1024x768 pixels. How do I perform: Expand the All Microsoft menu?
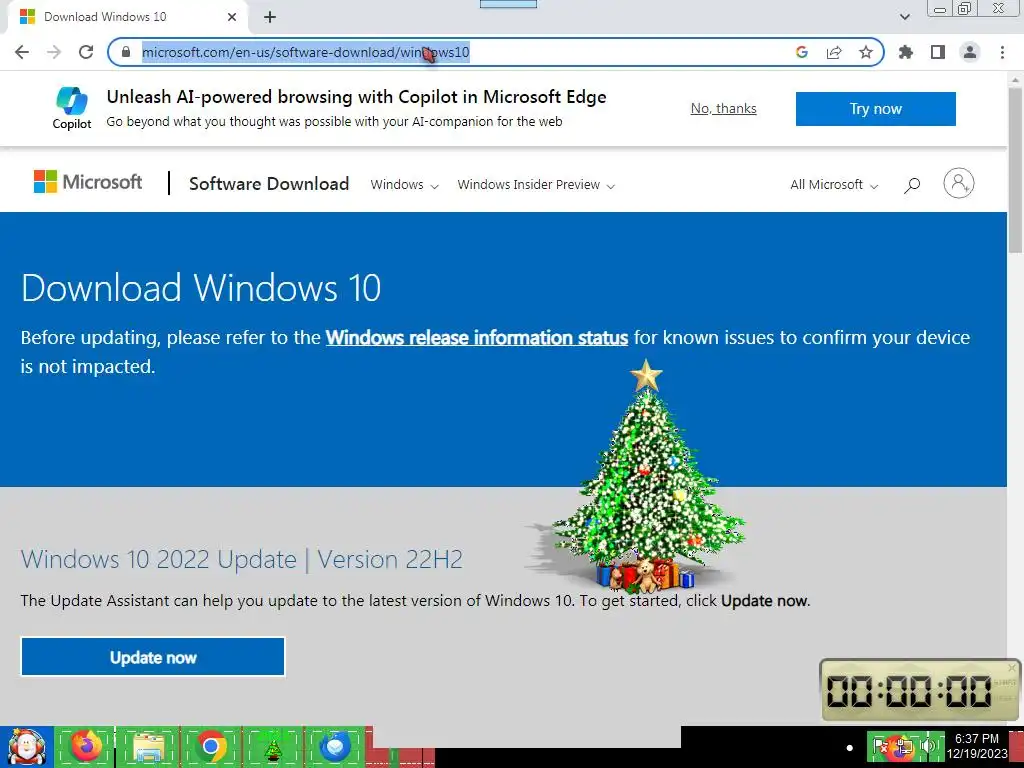(x=834, y=185)
